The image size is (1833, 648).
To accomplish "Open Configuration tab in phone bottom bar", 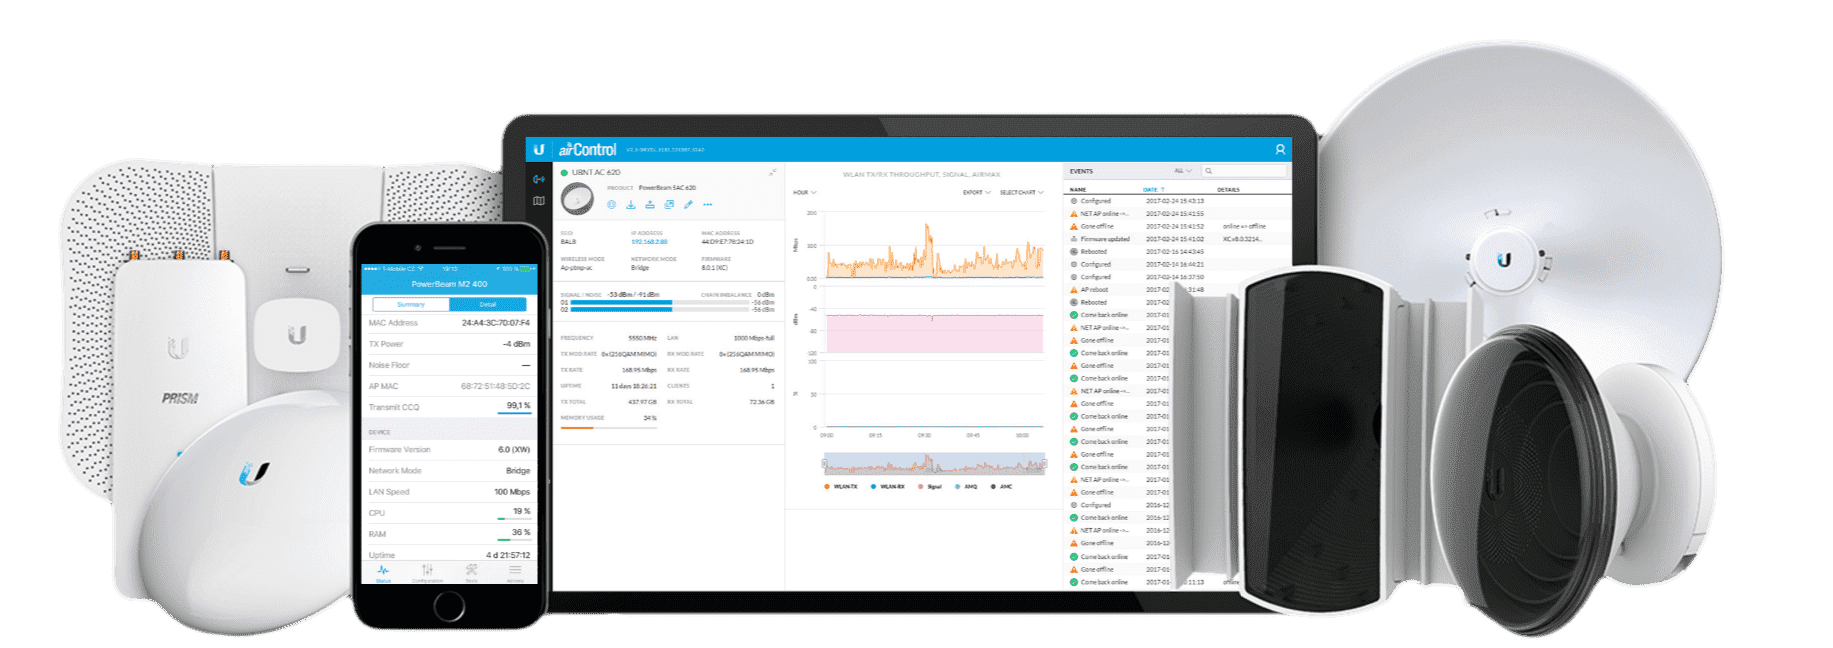I will [x=427, y=573].
